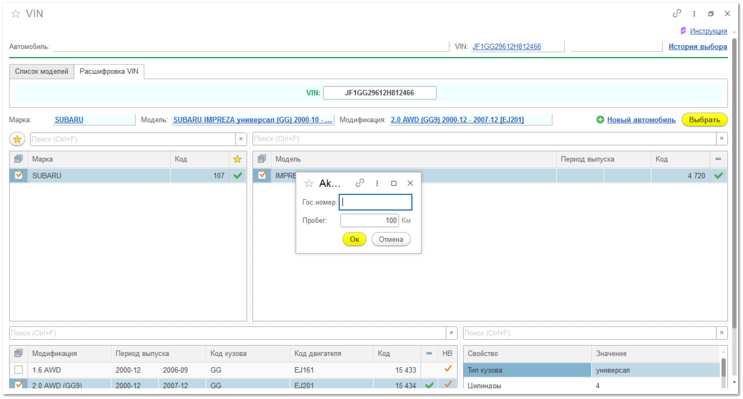The width and height of the screenshot is (743, 399).
Task: Focus the model search field
Action: click(484, 139)
